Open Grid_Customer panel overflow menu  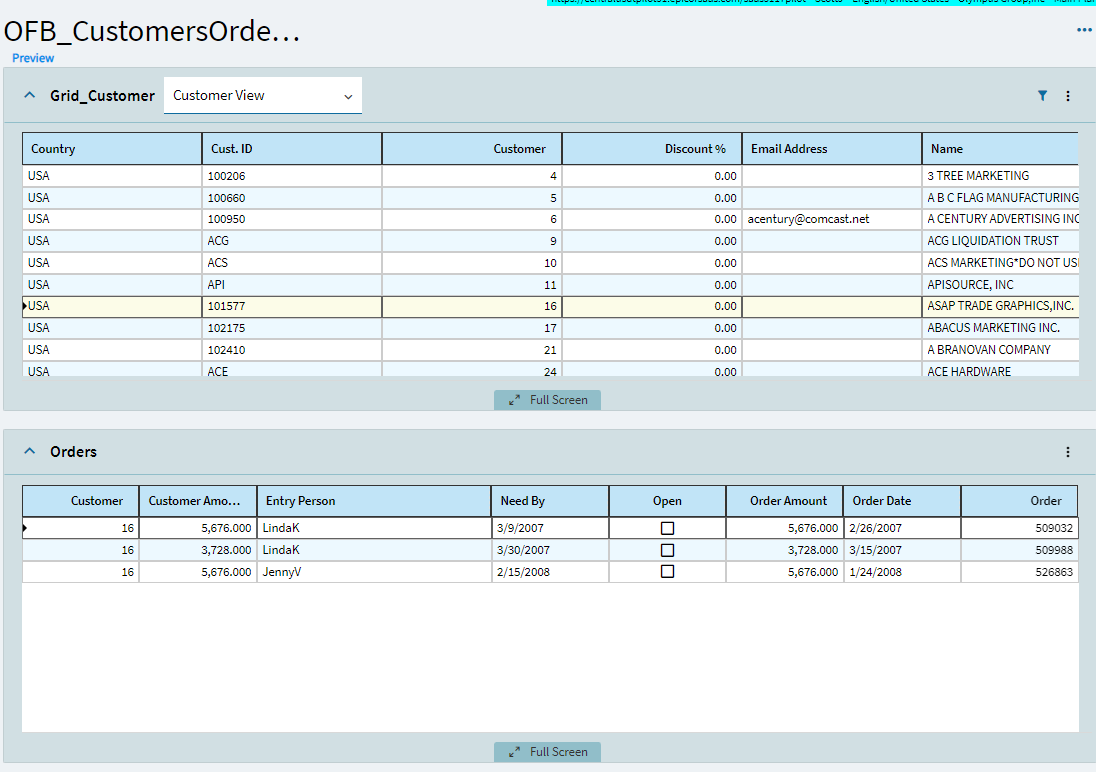tap(1067, 96)
